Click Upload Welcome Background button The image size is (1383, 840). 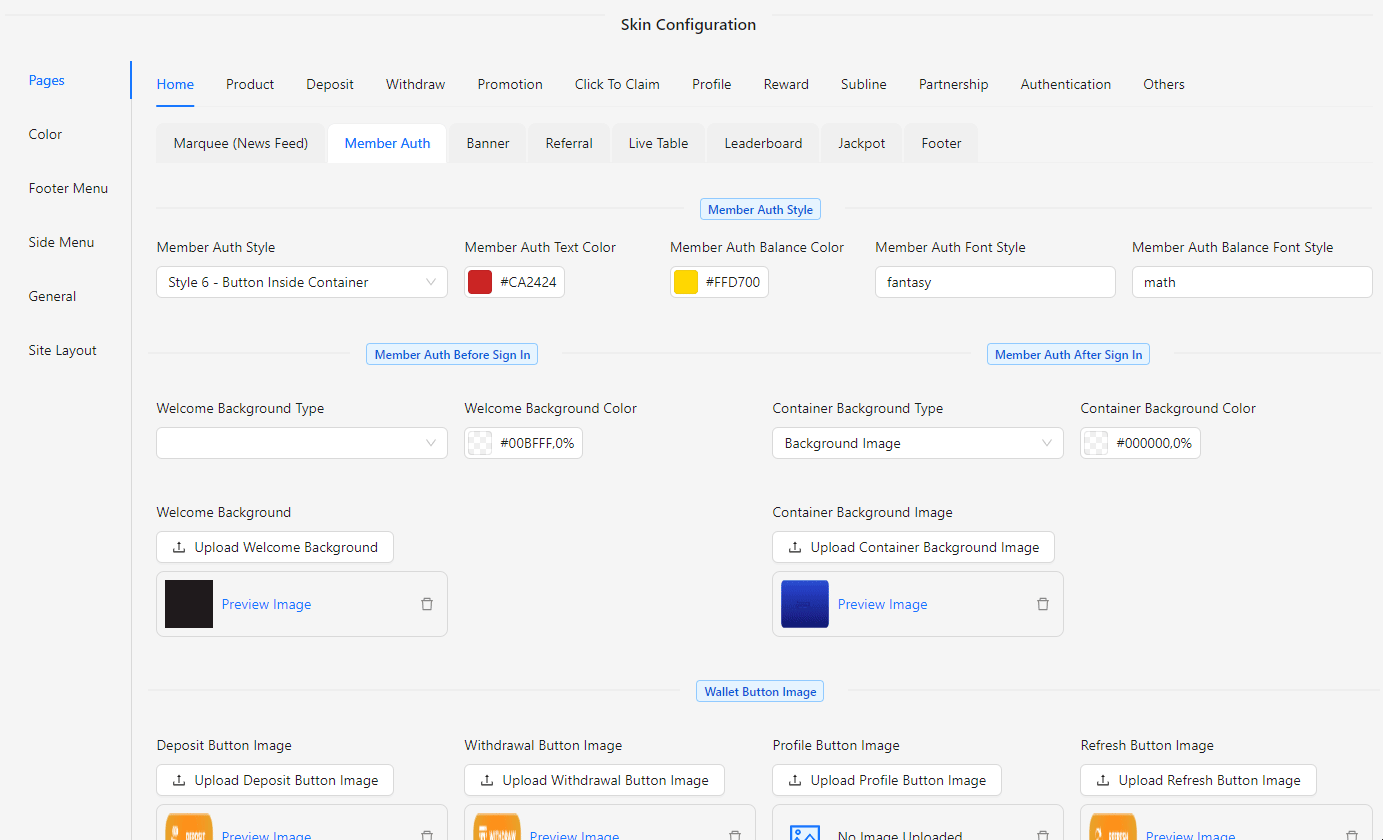[275, 547]
